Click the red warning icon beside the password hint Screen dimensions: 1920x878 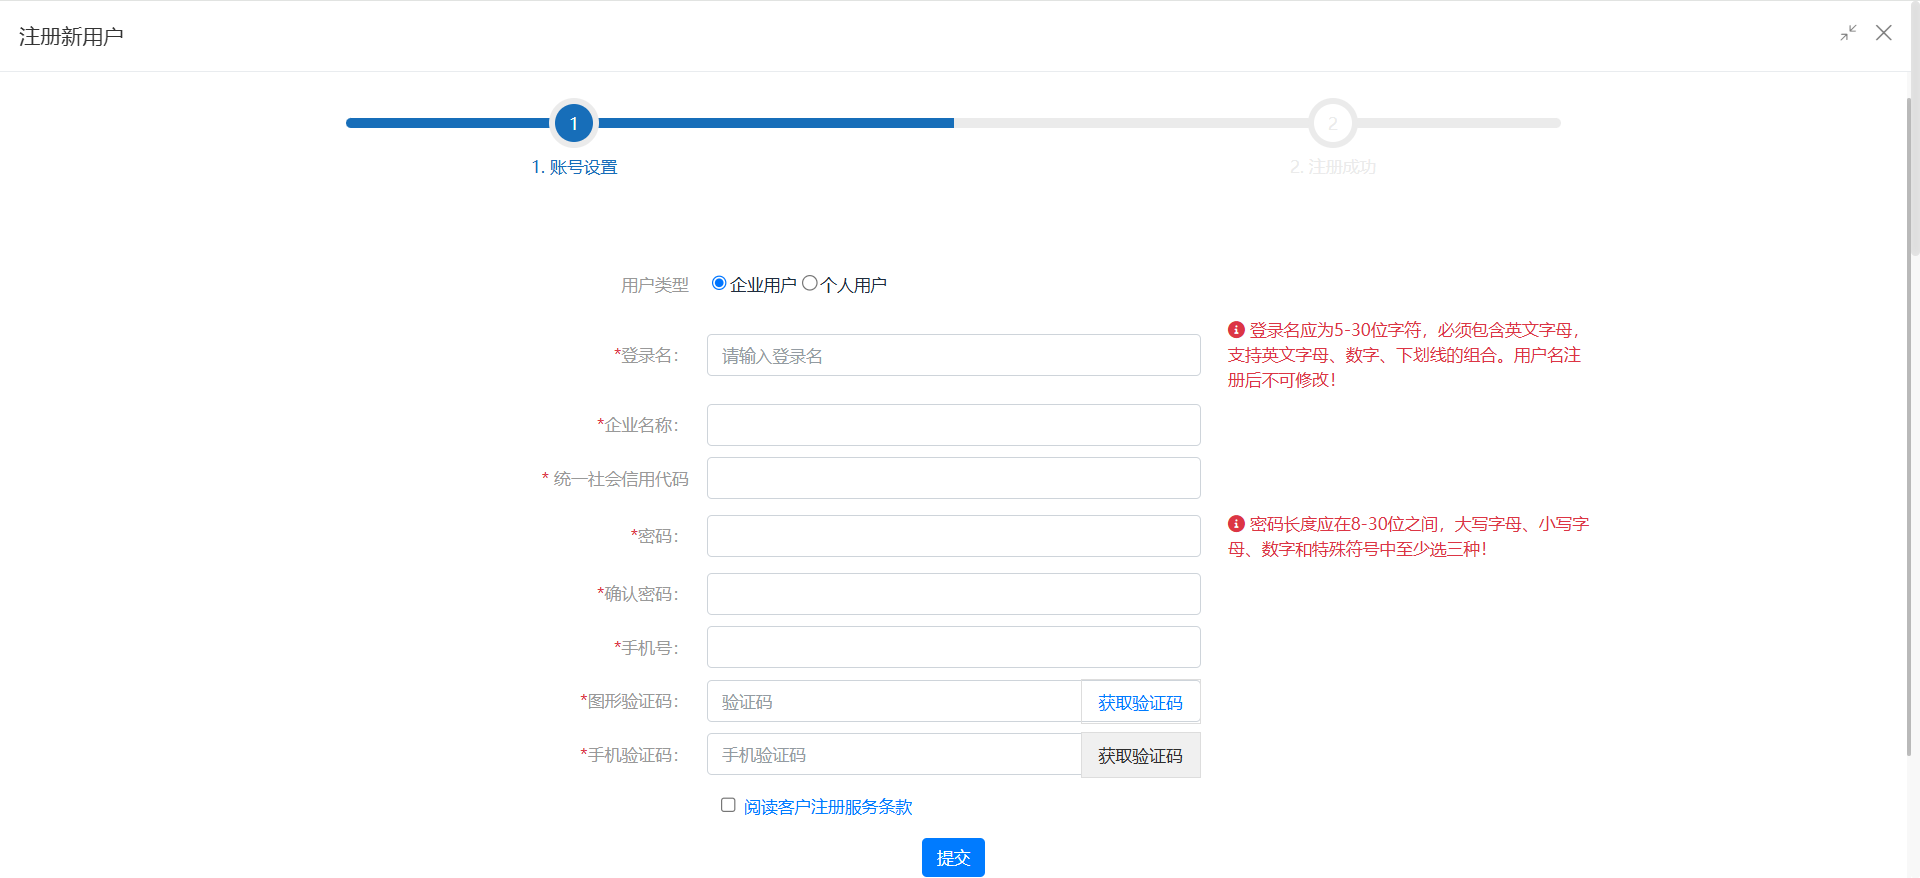click(x=1236, y=524)
